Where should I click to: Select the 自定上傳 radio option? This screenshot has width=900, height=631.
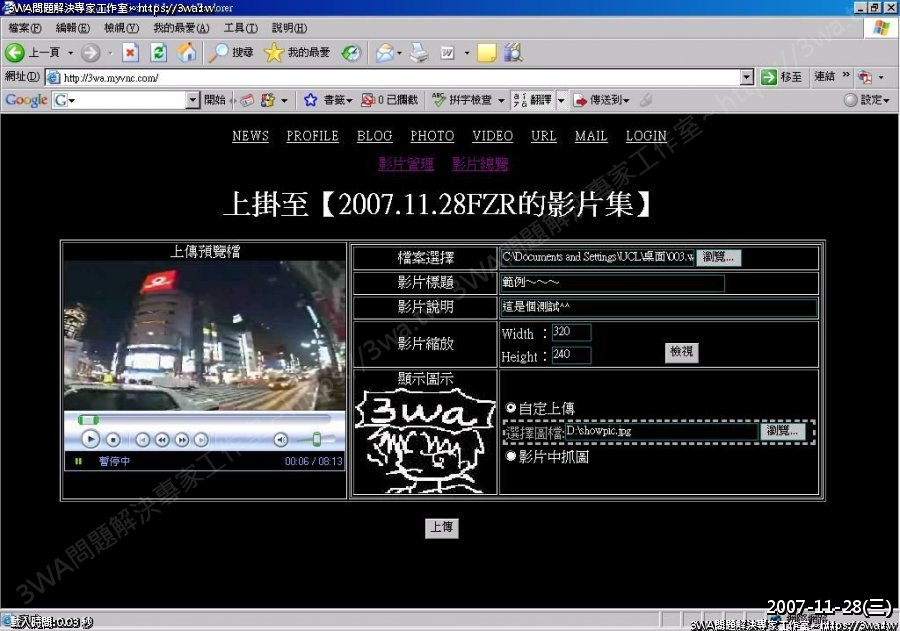(x=512, y=408)
